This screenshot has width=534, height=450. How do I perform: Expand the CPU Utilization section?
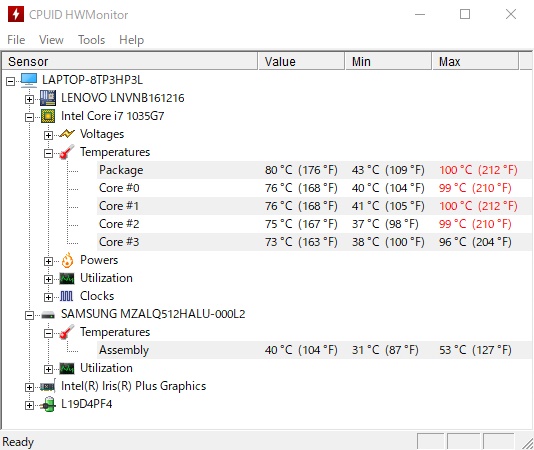click(48, 279)
